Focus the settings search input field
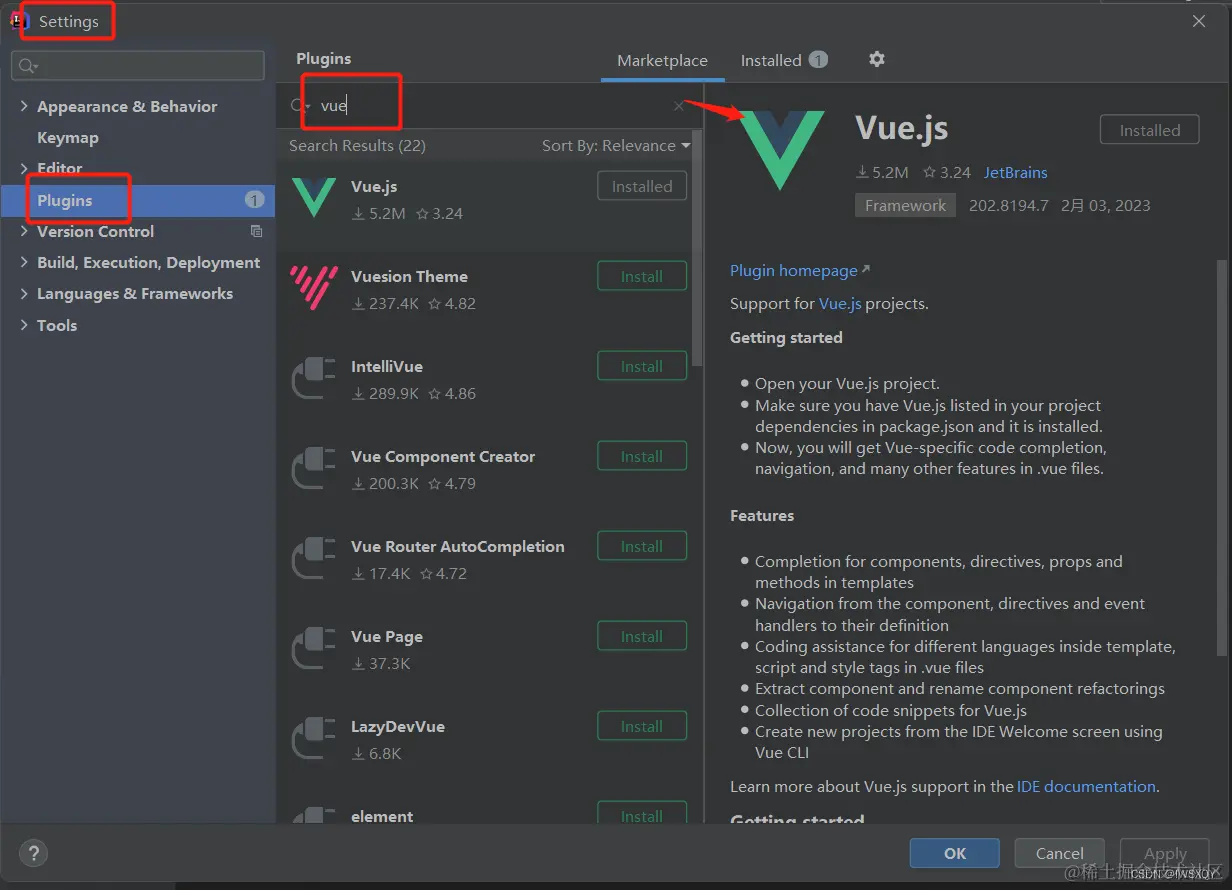Image resolution: width=1232 pixels, height=890 pixels. pos(138,66)
